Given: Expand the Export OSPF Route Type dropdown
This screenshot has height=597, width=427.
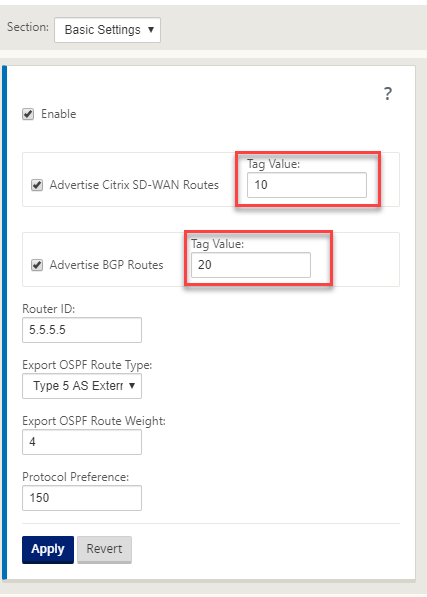Looking at the screenshot, I should point(82,386).
